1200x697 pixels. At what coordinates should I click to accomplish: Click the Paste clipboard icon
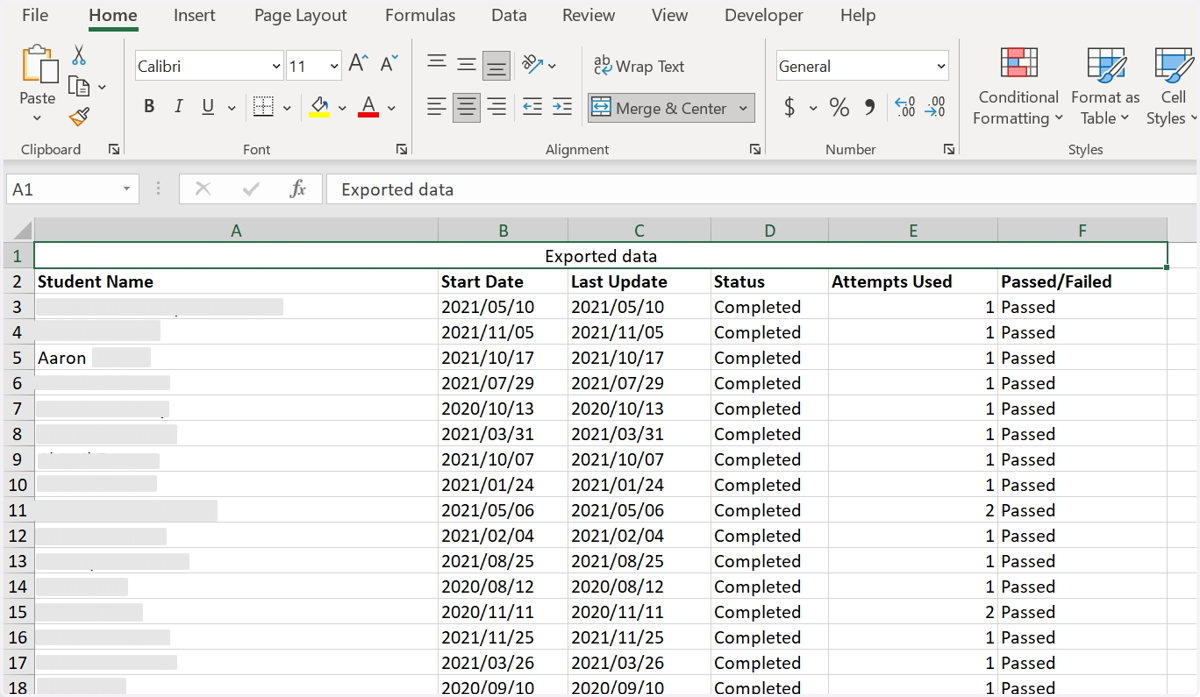click(38, 66)
